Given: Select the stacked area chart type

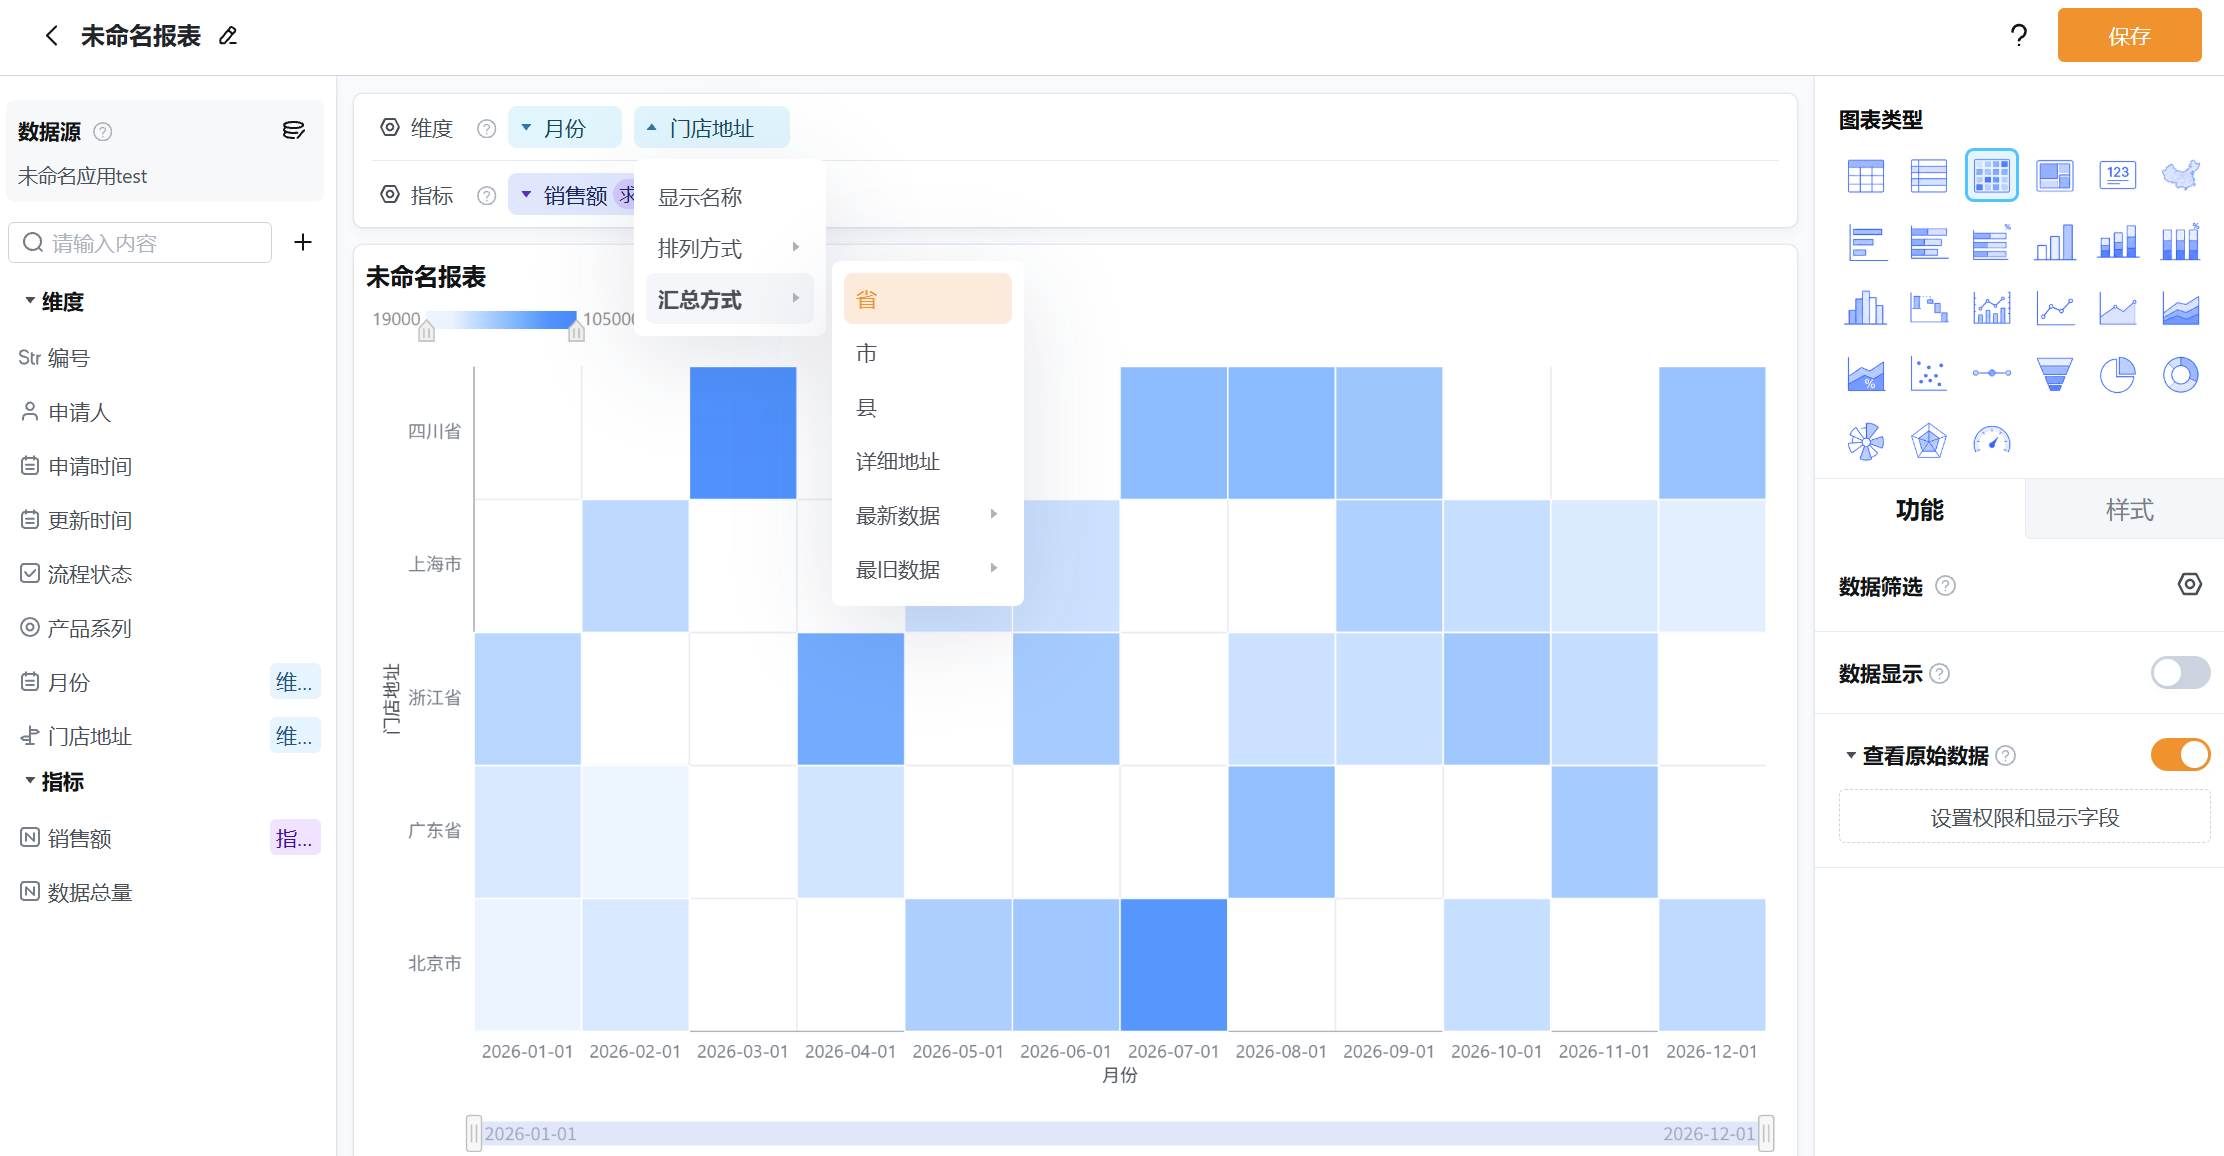Looking at the screenshot, I should [2181, 309].
